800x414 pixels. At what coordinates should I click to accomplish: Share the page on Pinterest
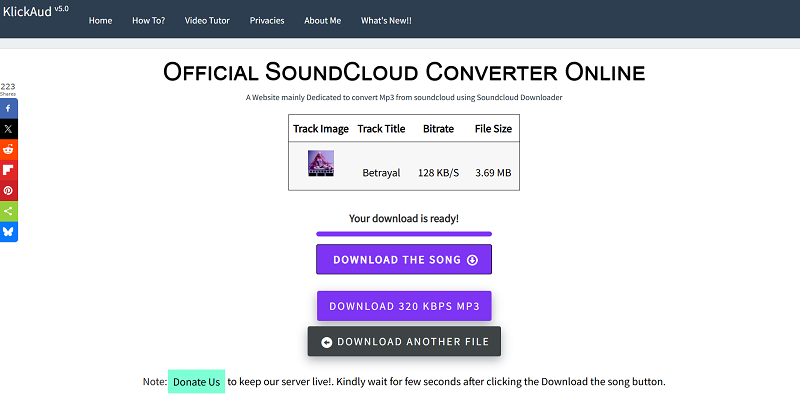(x=9, y=190)
